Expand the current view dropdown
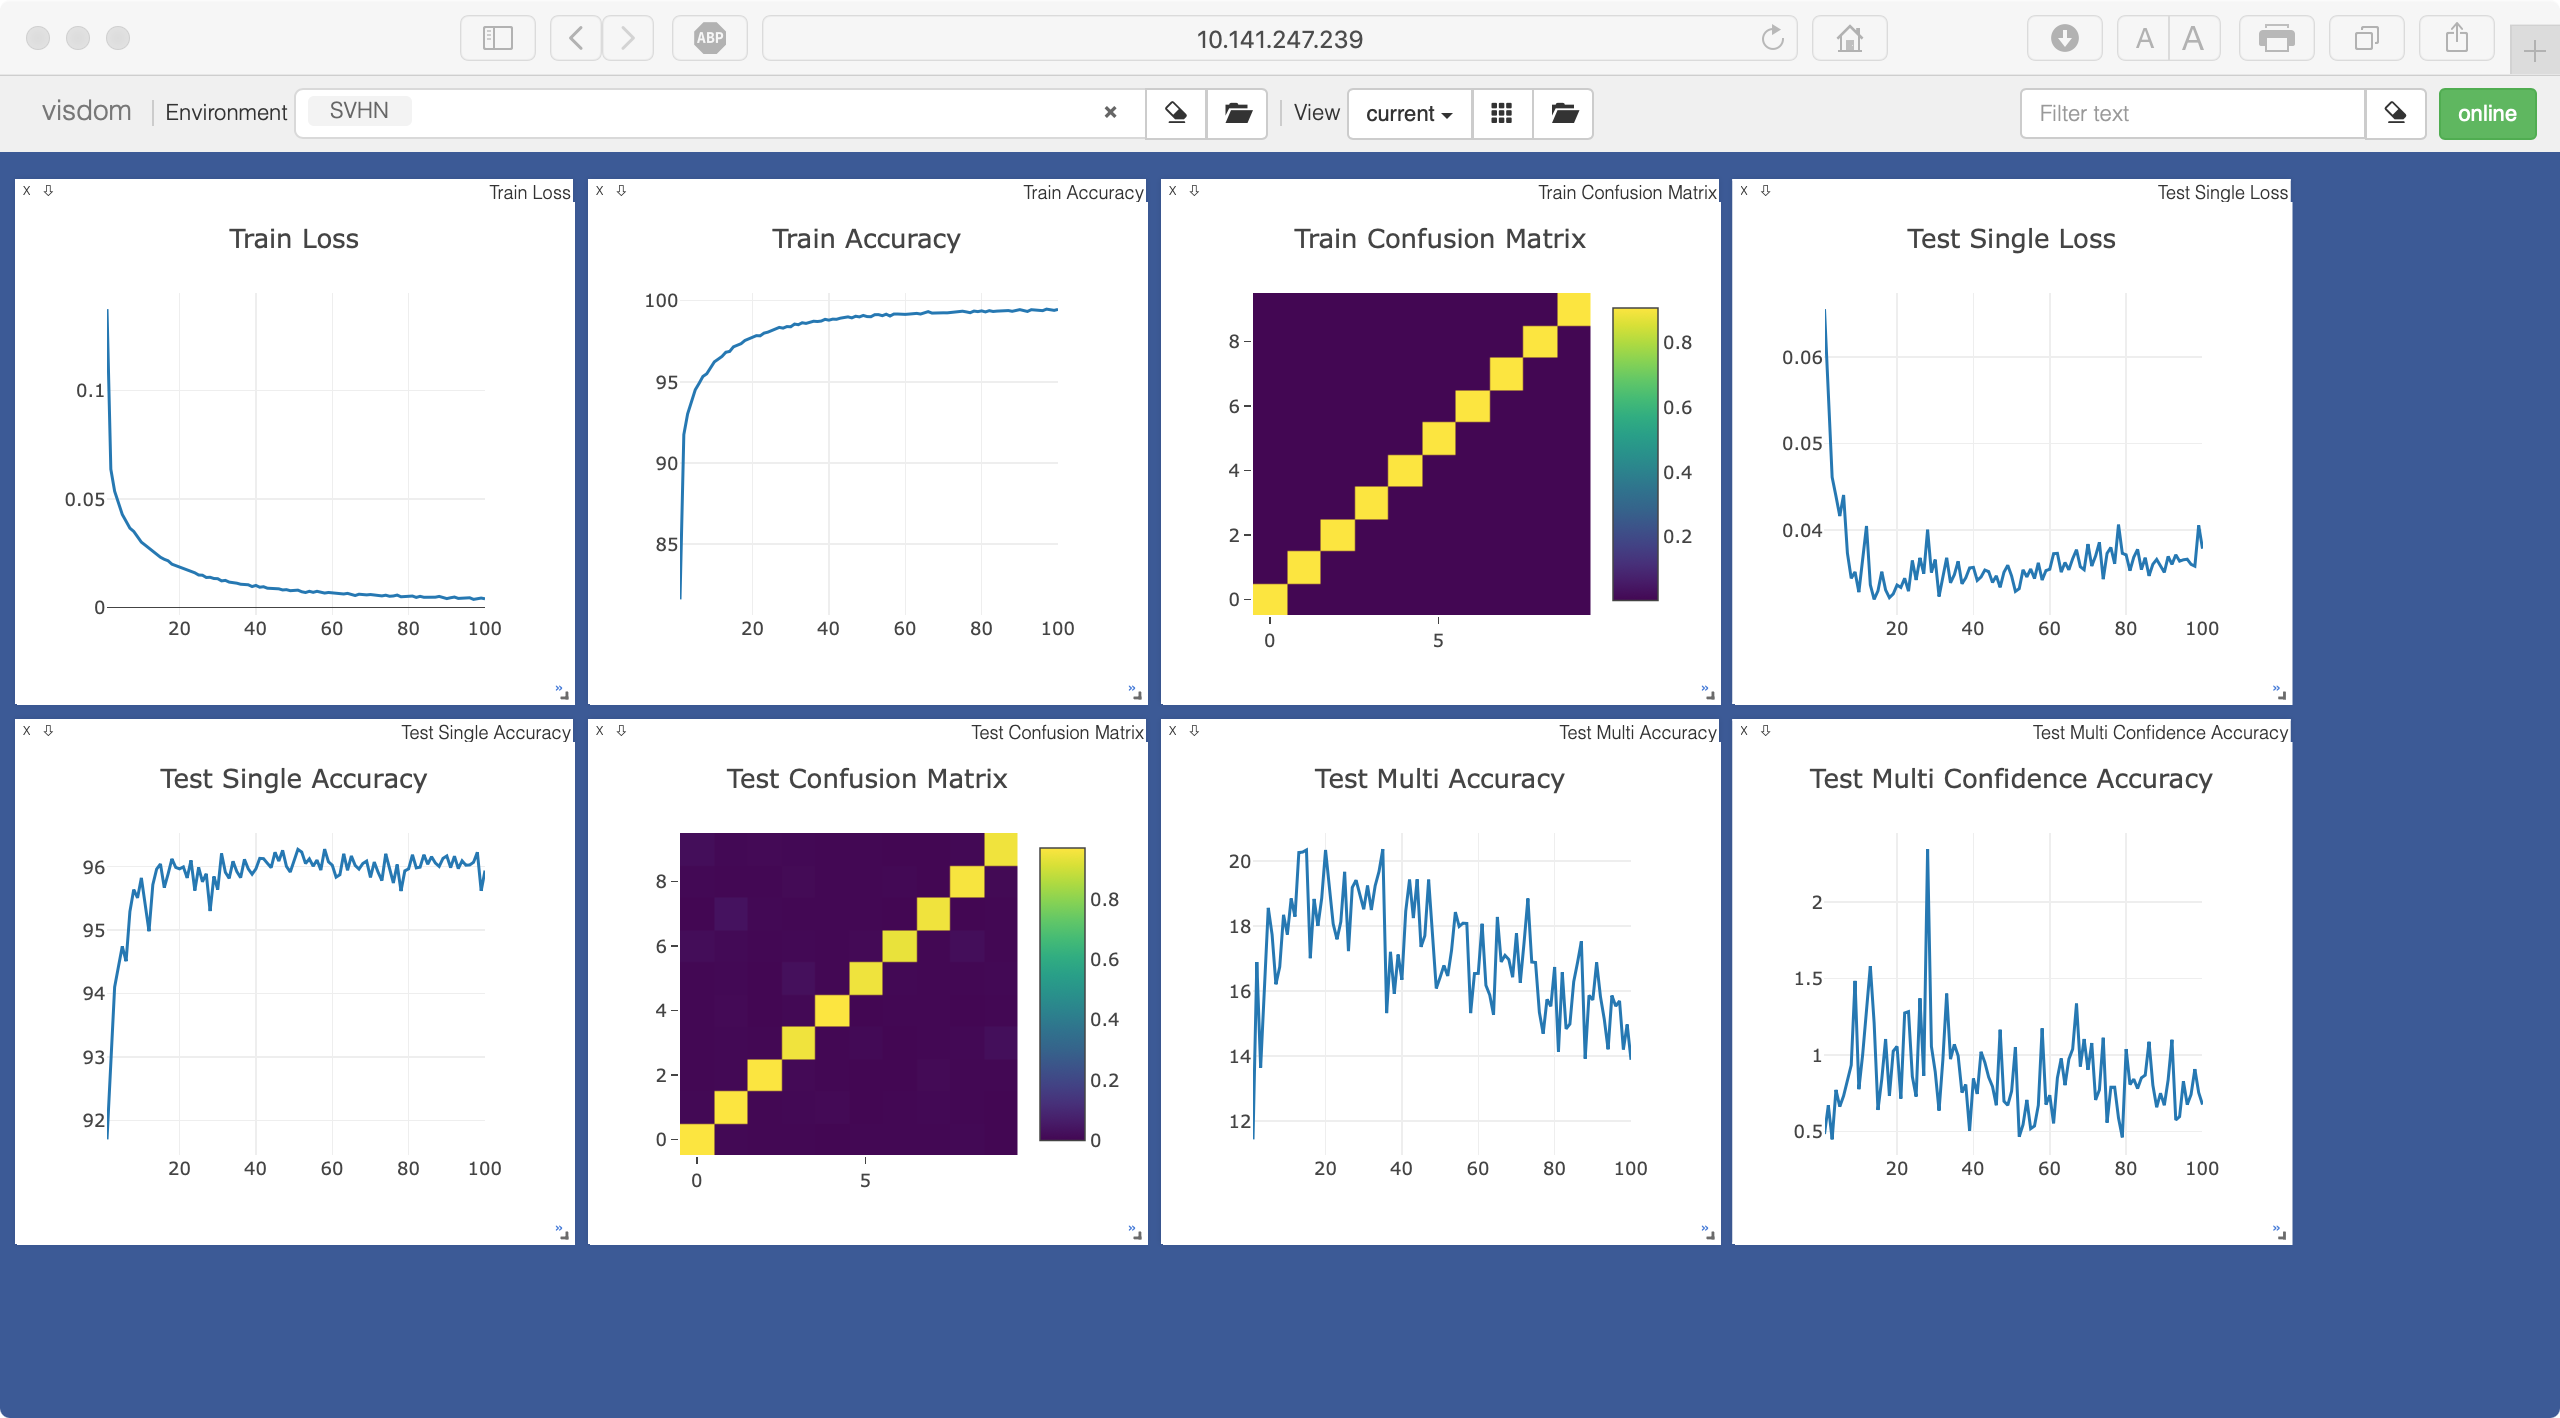Screen dimensions: 2560x1418 point(1409,113)
